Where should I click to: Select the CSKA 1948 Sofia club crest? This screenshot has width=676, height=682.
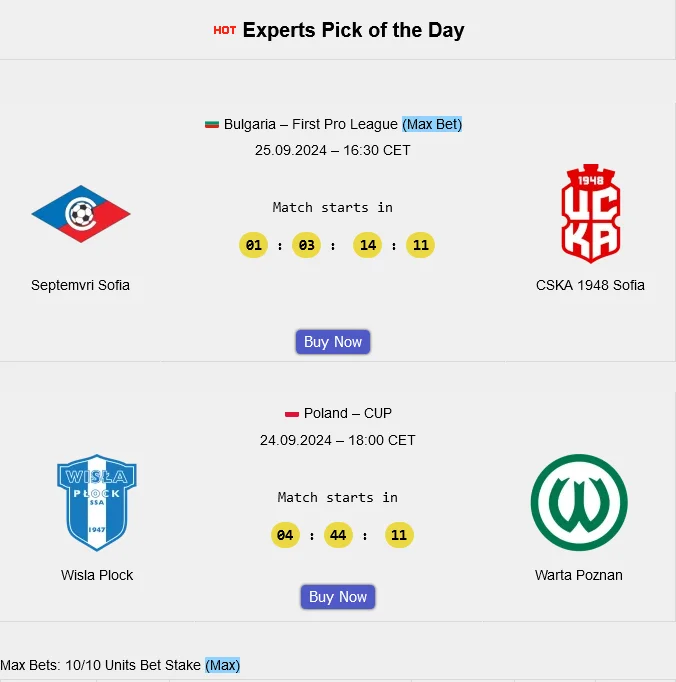tap(590, 214)
